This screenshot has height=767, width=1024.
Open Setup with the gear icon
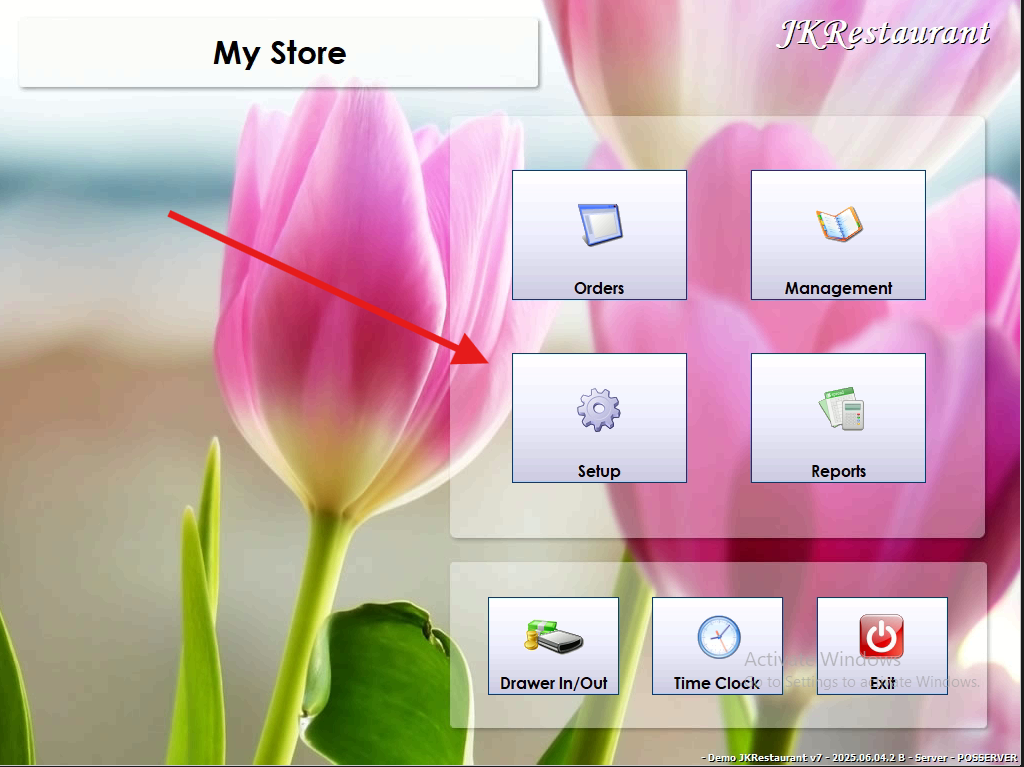(599, 418)
